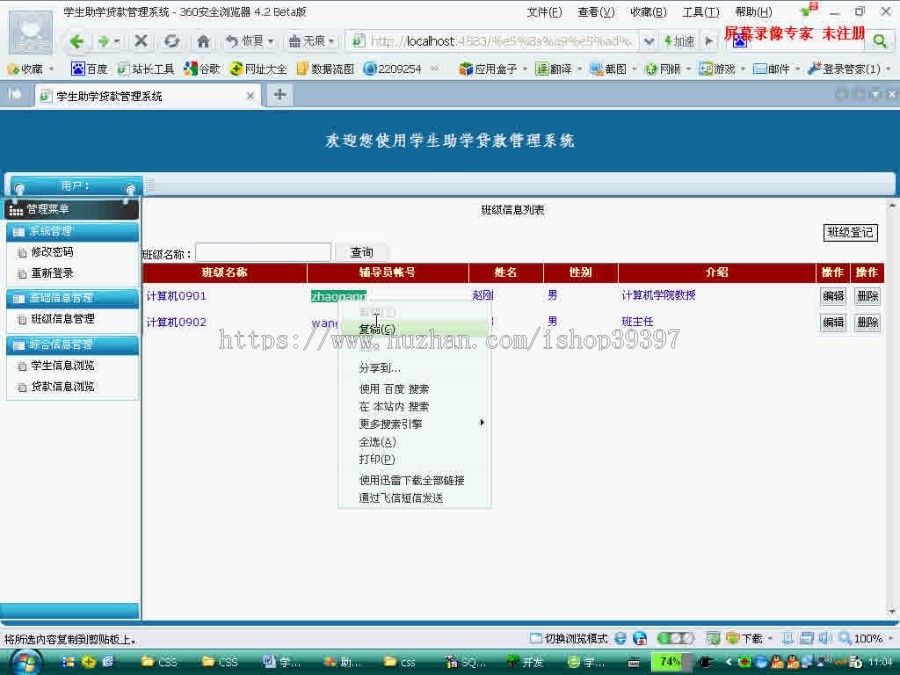Open the 游戏 games dropdown
900x675 pixels.
tap(722, 69)
